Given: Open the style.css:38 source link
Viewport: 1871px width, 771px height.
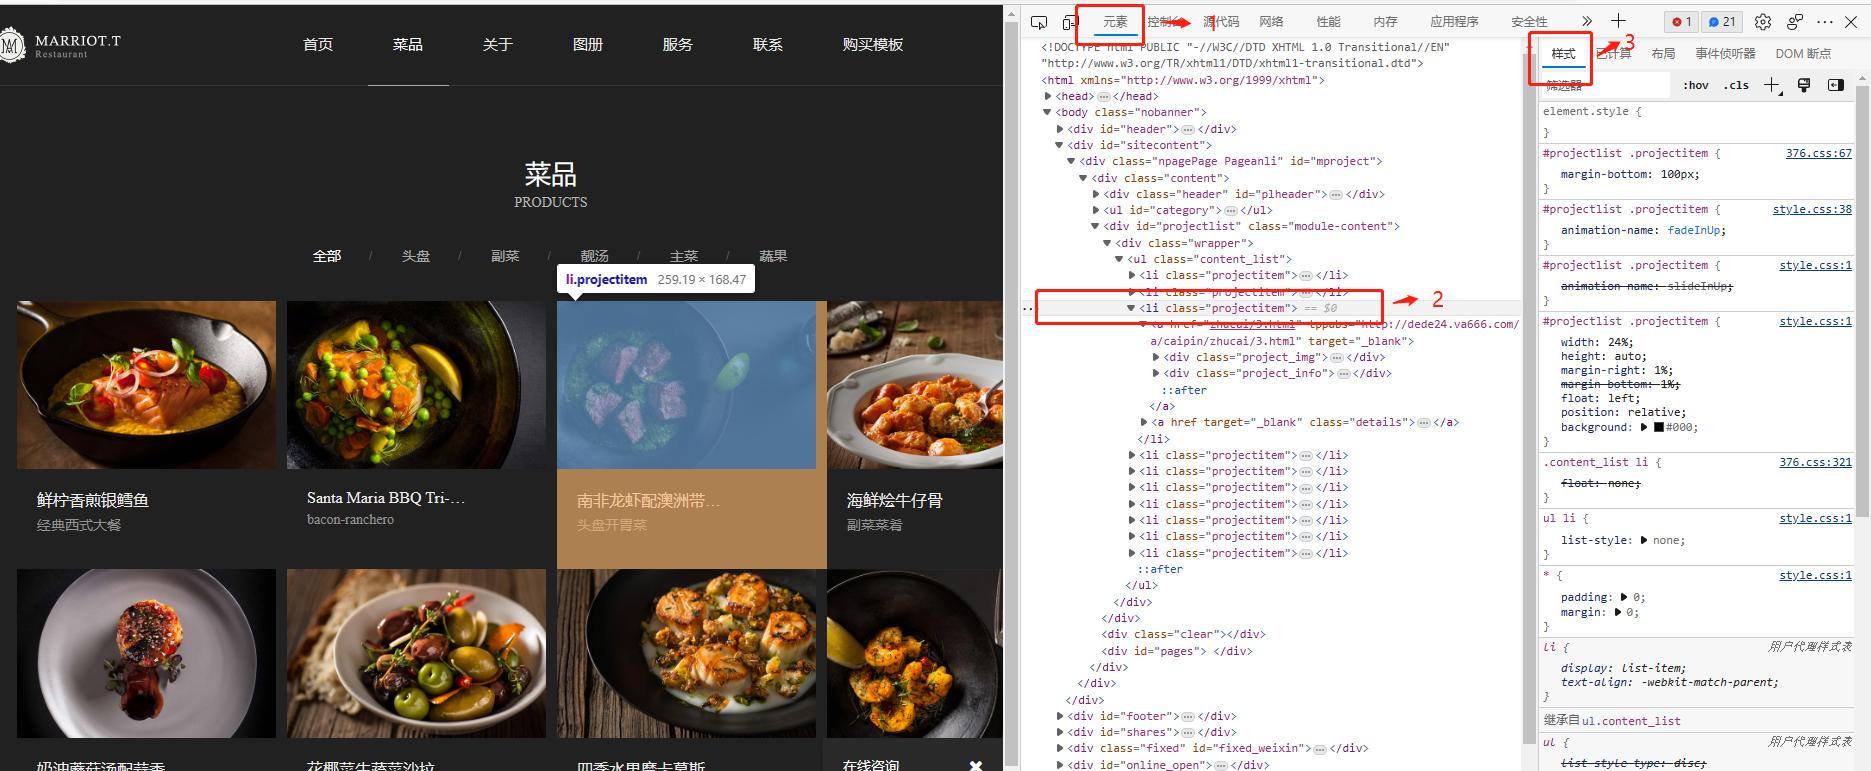Looking at the screenshot, I should 1812,210.
